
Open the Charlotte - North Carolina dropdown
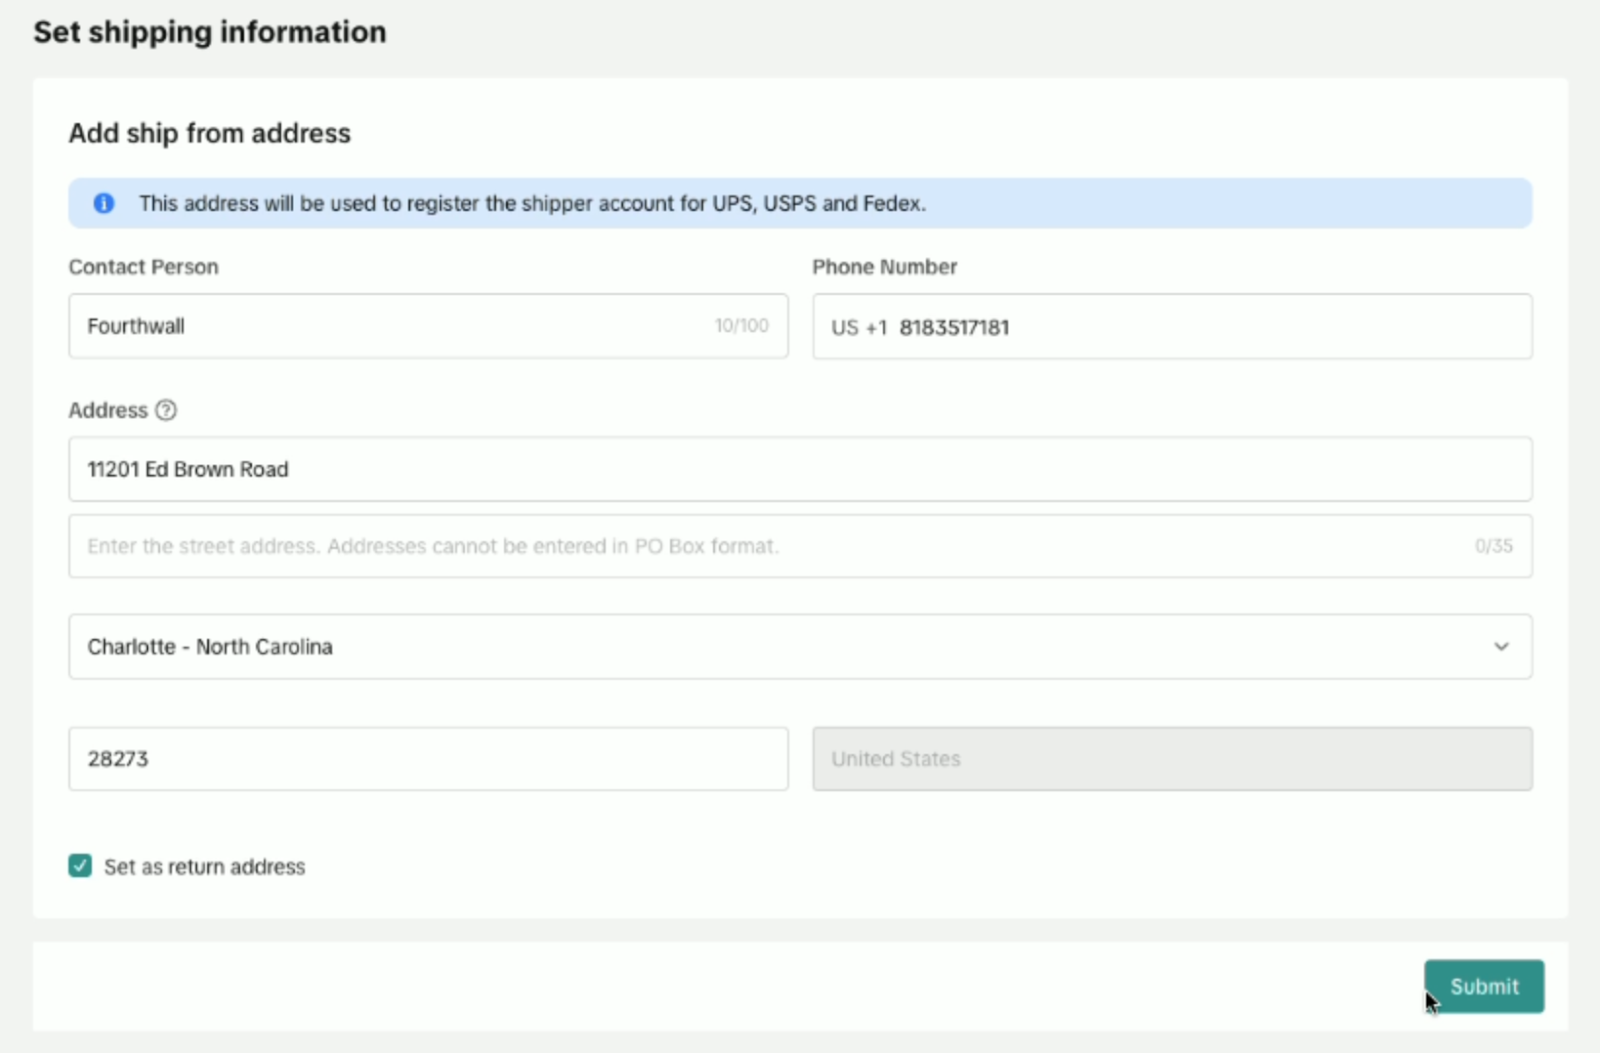point(780,647)
